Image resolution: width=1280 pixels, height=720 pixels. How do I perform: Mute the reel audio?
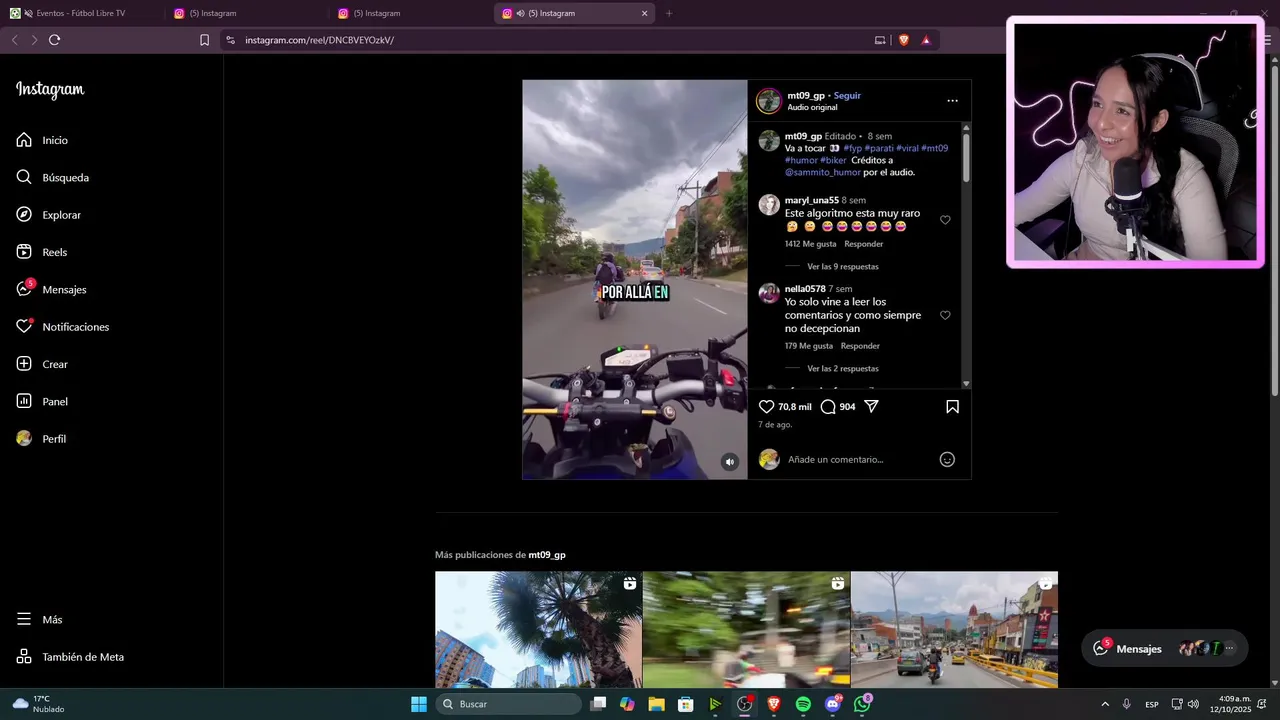click(730, 462)
